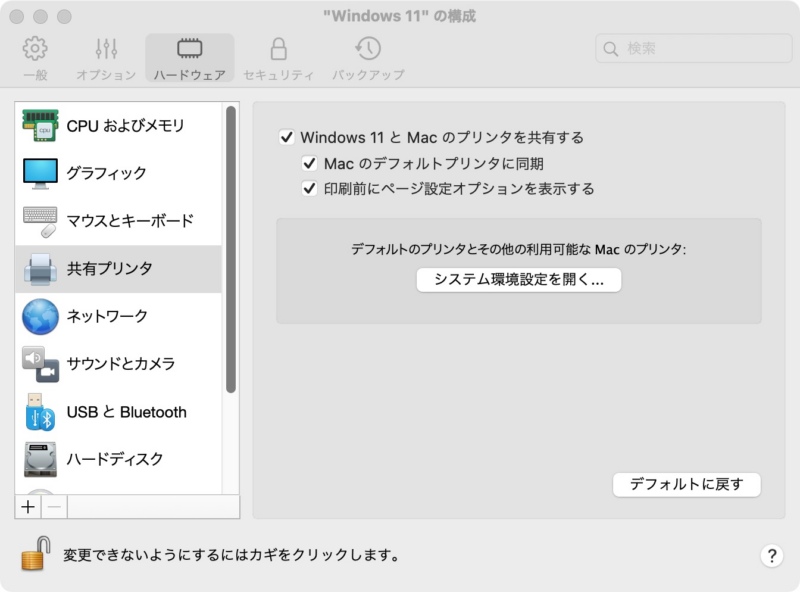Select the サウンドとカメラ label in the sidebar

(121, 364)
